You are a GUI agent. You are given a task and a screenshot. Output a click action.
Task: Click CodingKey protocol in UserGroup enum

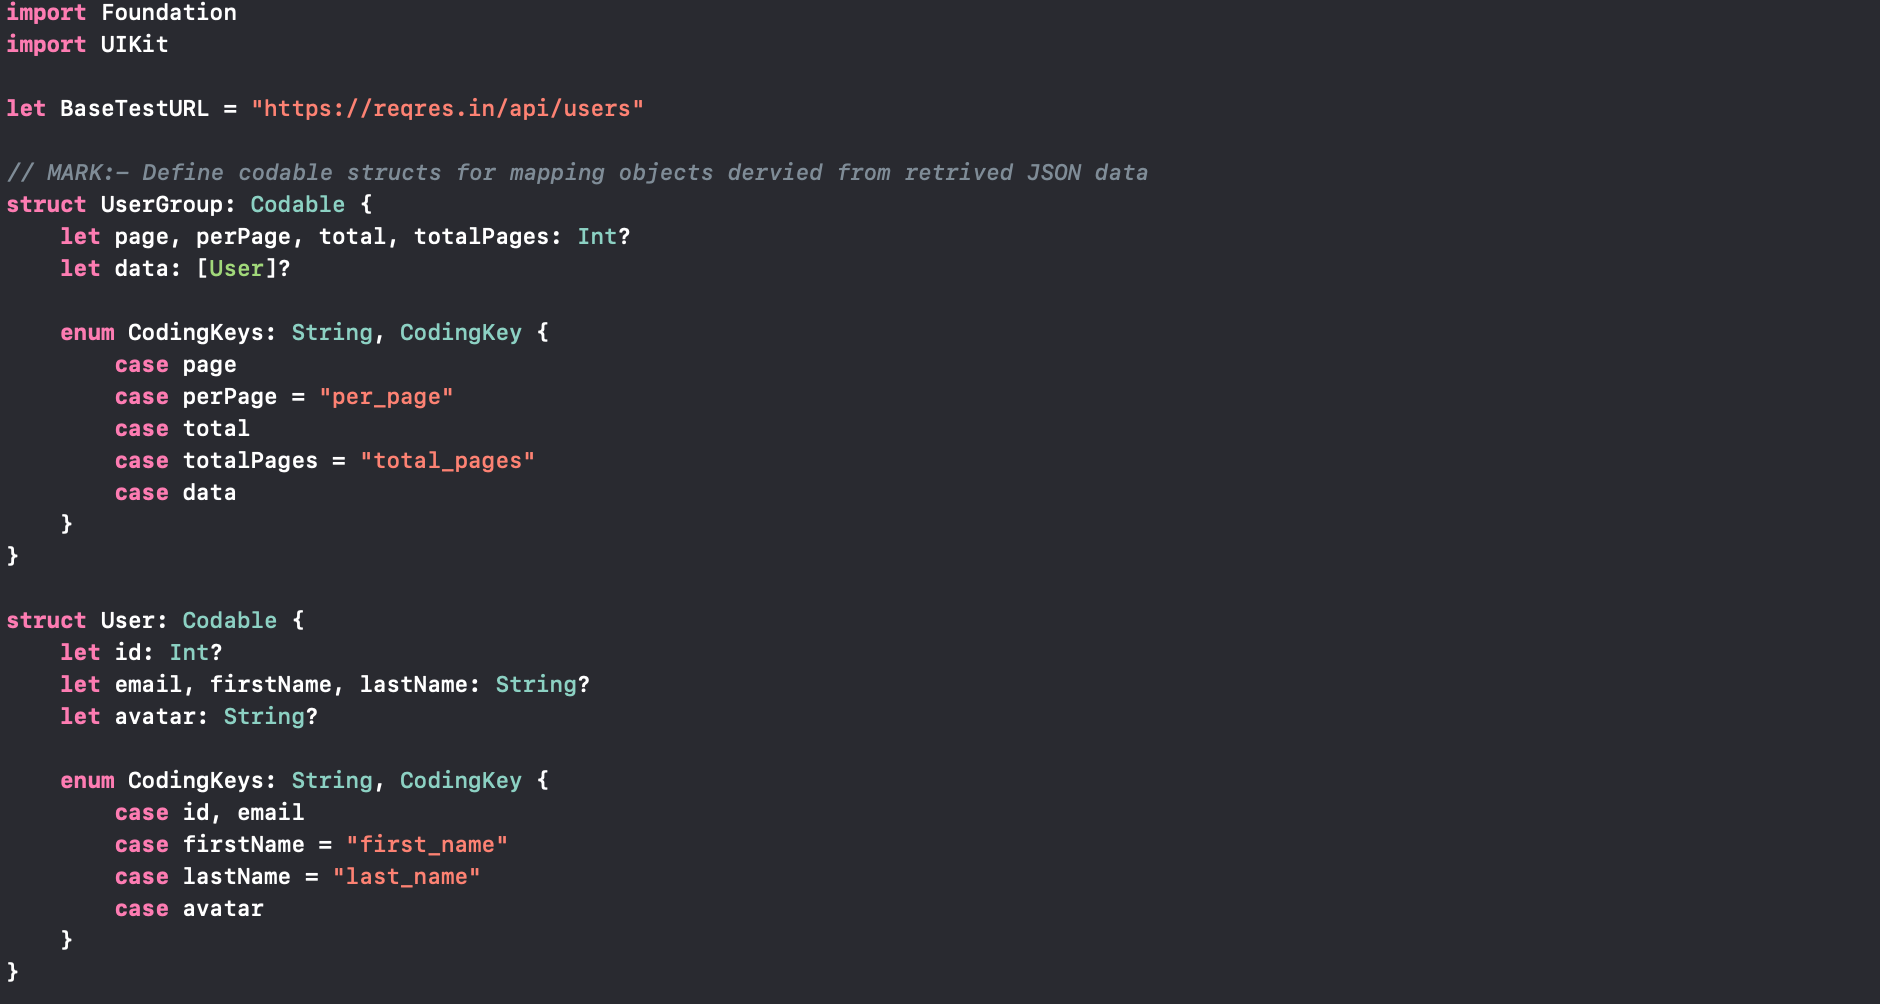point(460,332)
